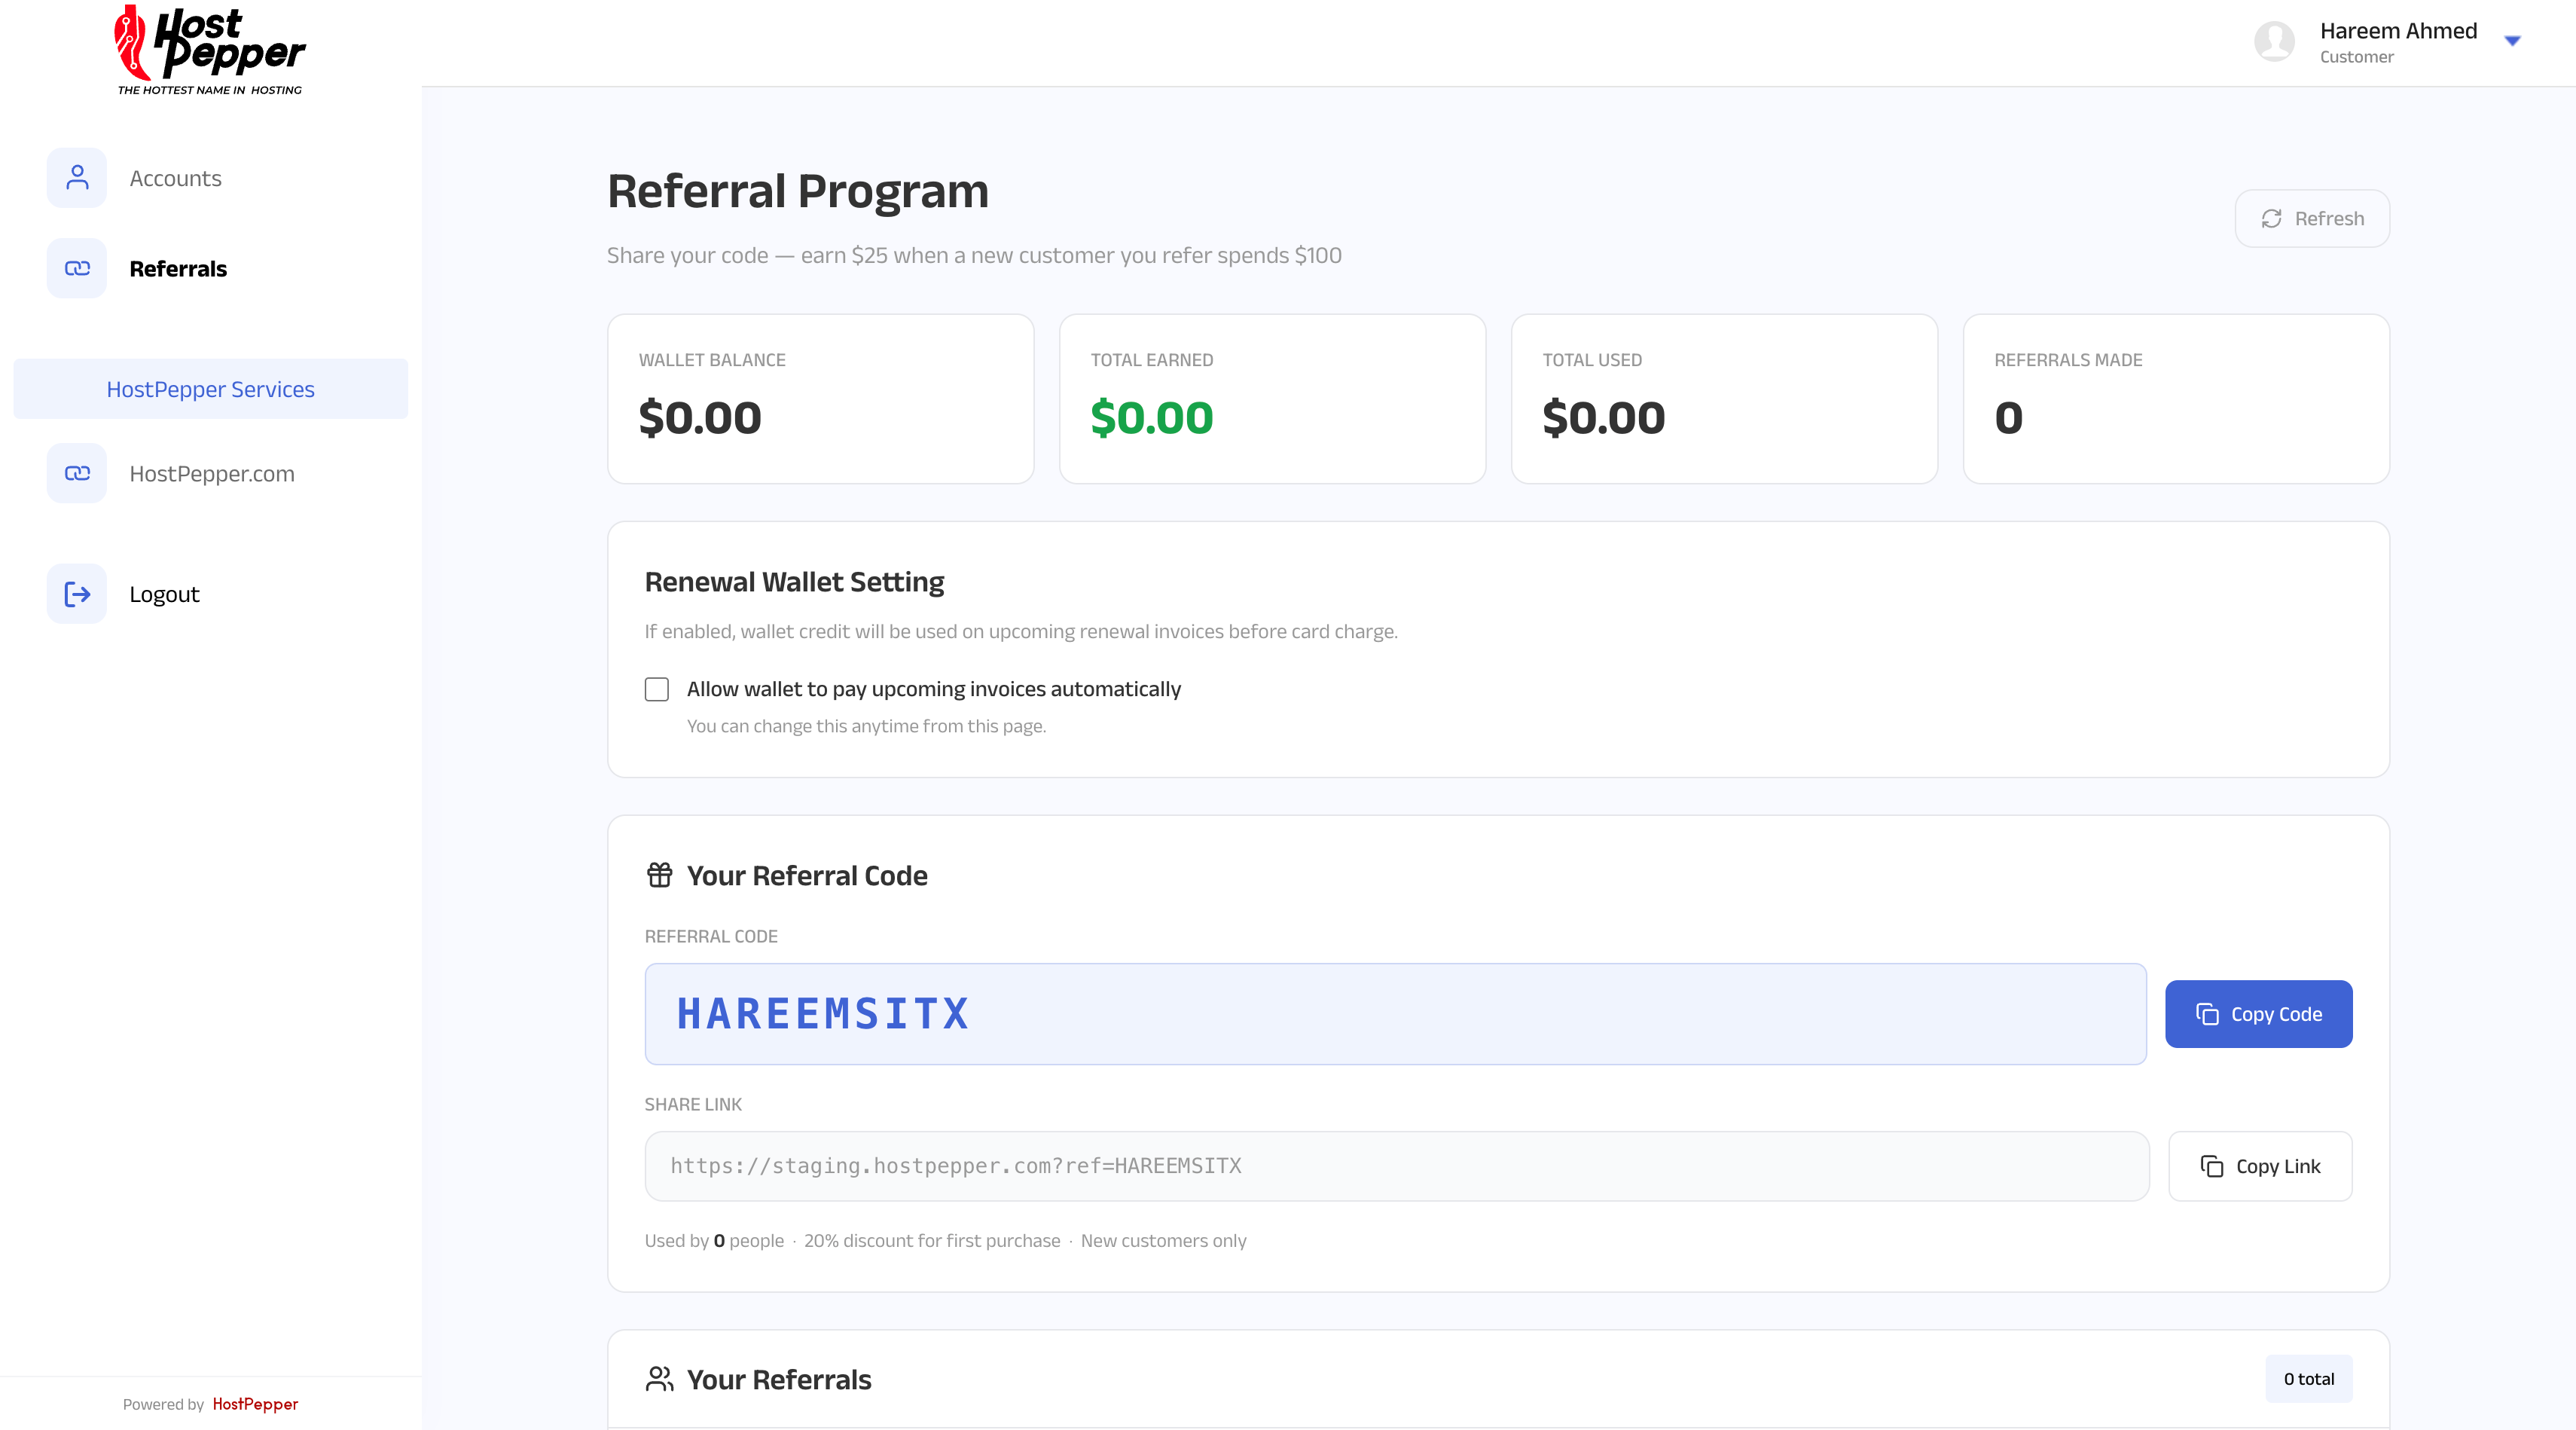Click 'You can change this anytime' note

pyautogui.click(x=866, y=726)
